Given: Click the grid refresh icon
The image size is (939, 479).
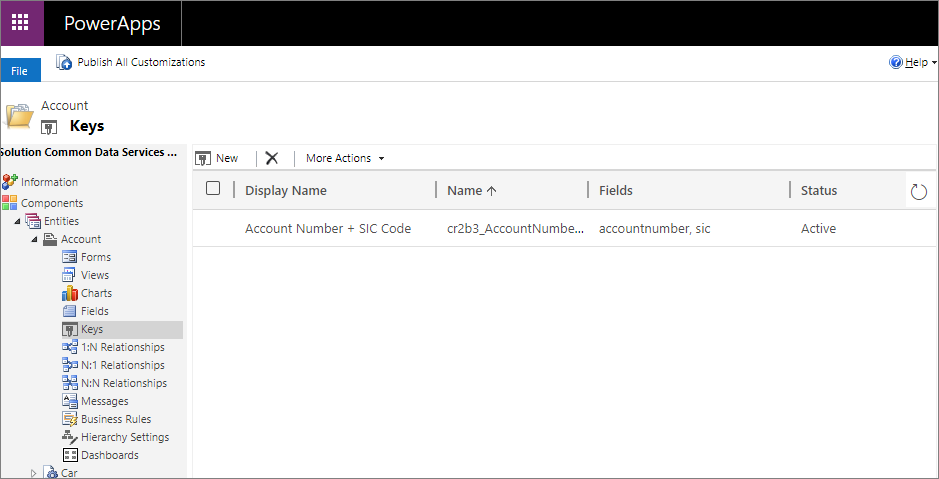Looking at the screenshot, I should tap(918, 192).
